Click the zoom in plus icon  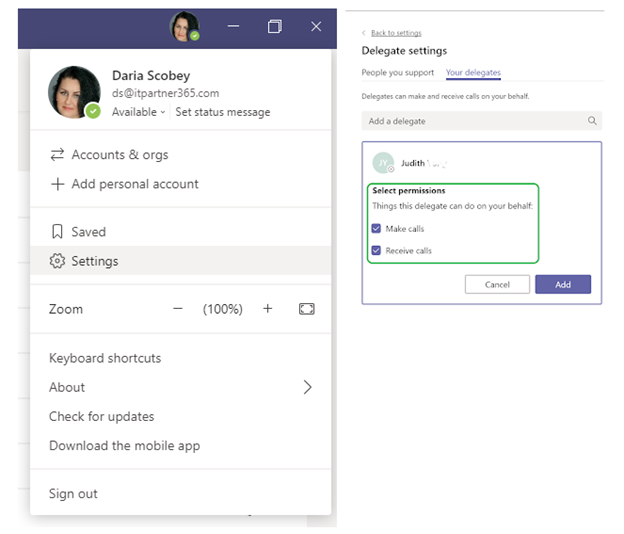click(x=268, y=309)
